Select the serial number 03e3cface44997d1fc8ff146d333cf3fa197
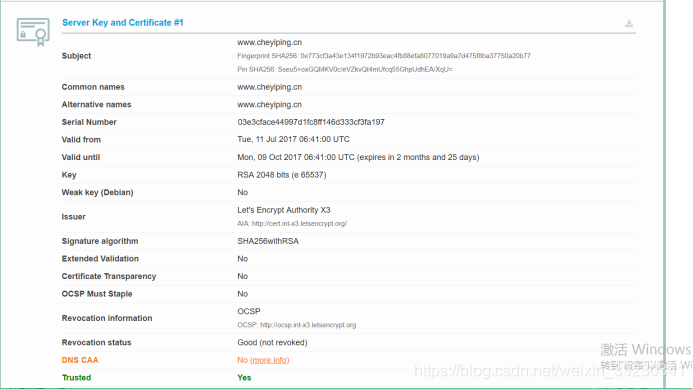 point(311,122)
